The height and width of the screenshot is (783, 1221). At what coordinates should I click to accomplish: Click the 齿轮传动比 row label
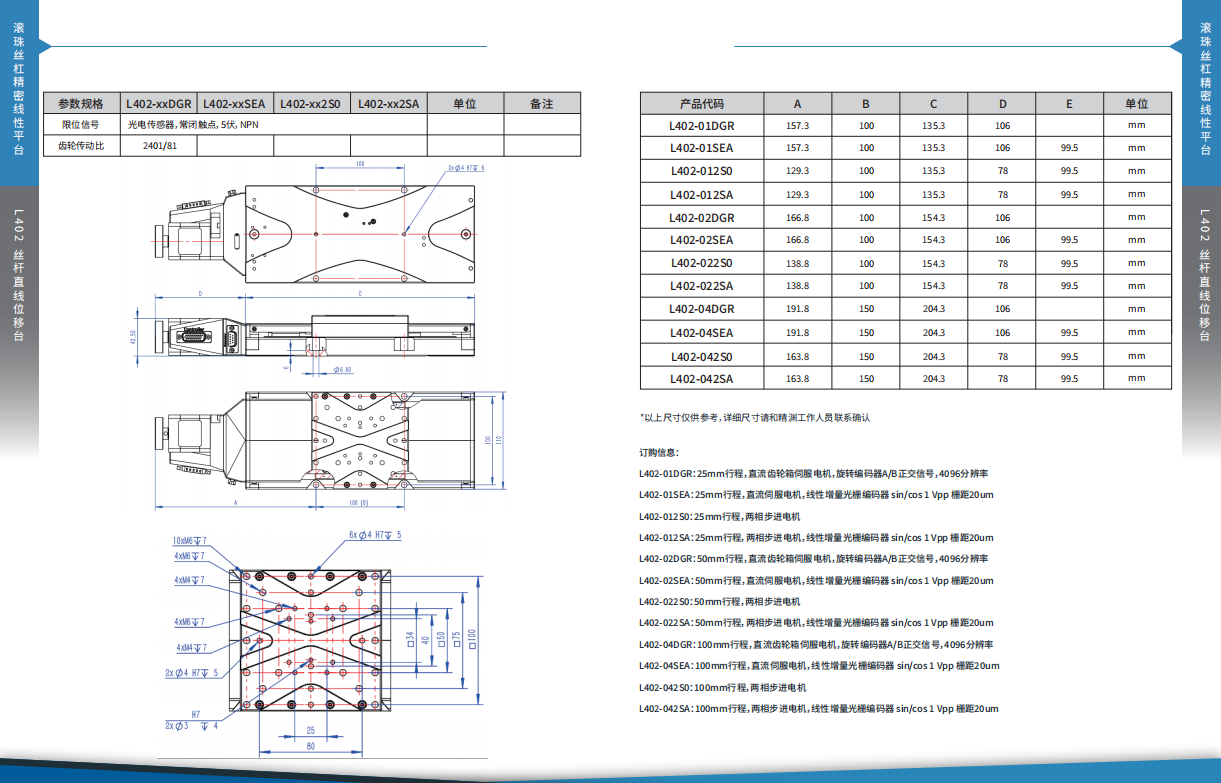(x=81, y=146)
